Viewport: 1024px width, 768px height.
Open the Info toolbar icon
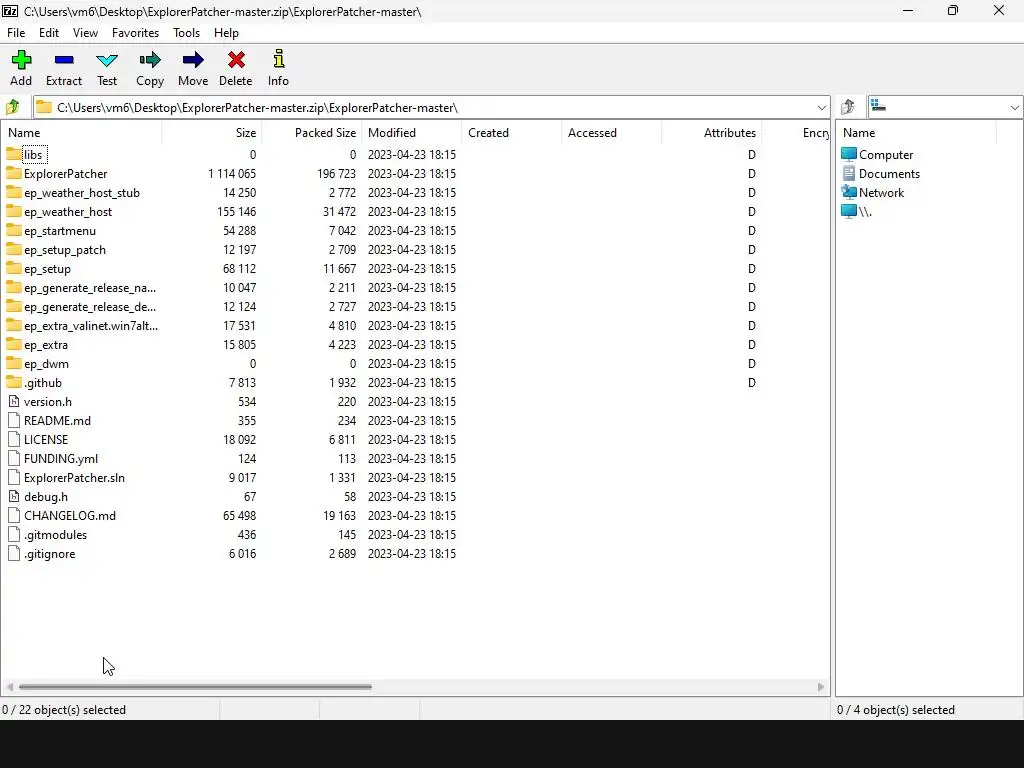point(278,59)
